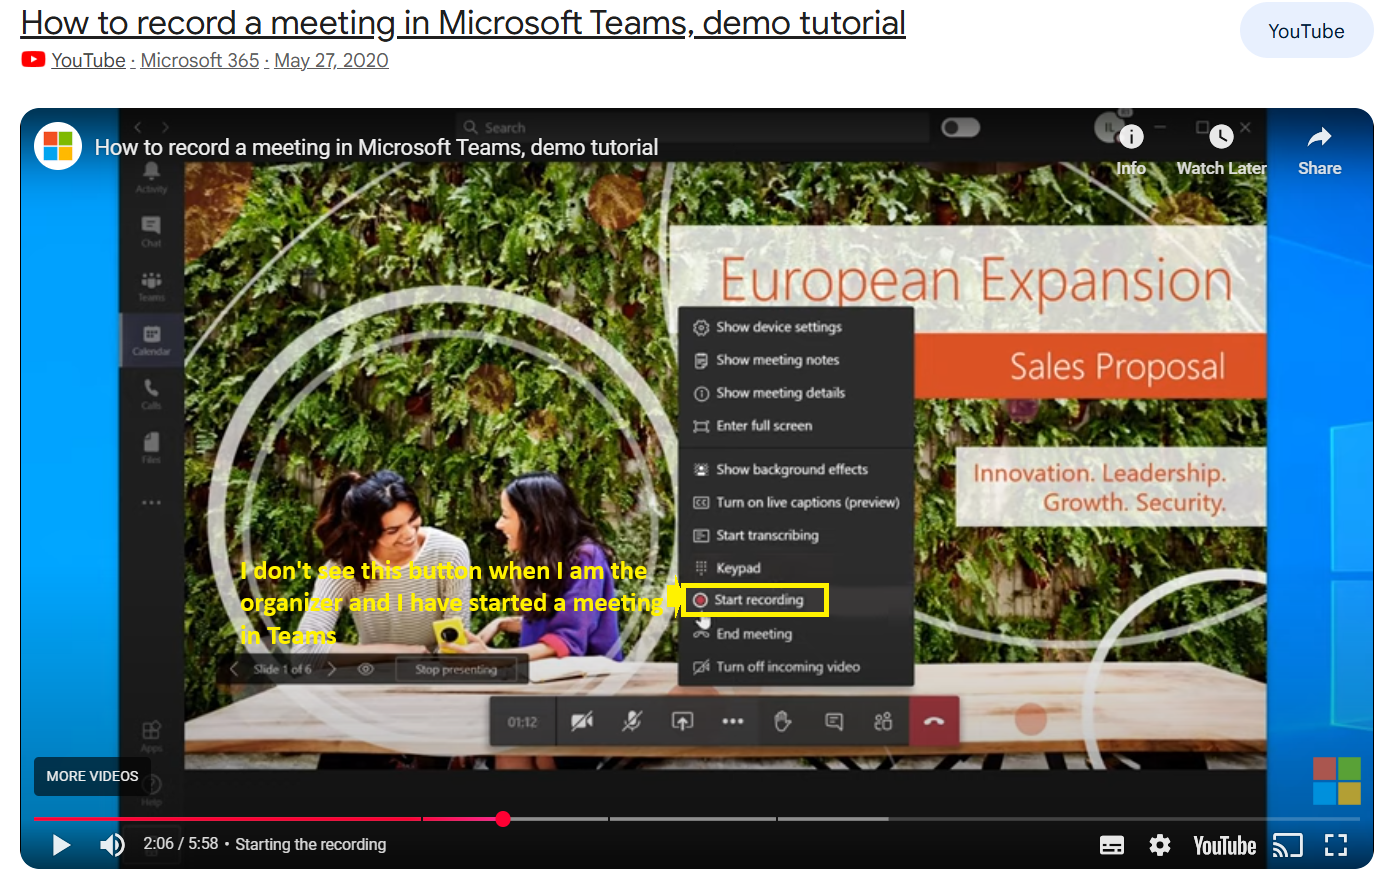Open the meeting chat conversation panel
Image resolution: width=1393 pixels, height=886 pixels.
(x=833, y=720)
